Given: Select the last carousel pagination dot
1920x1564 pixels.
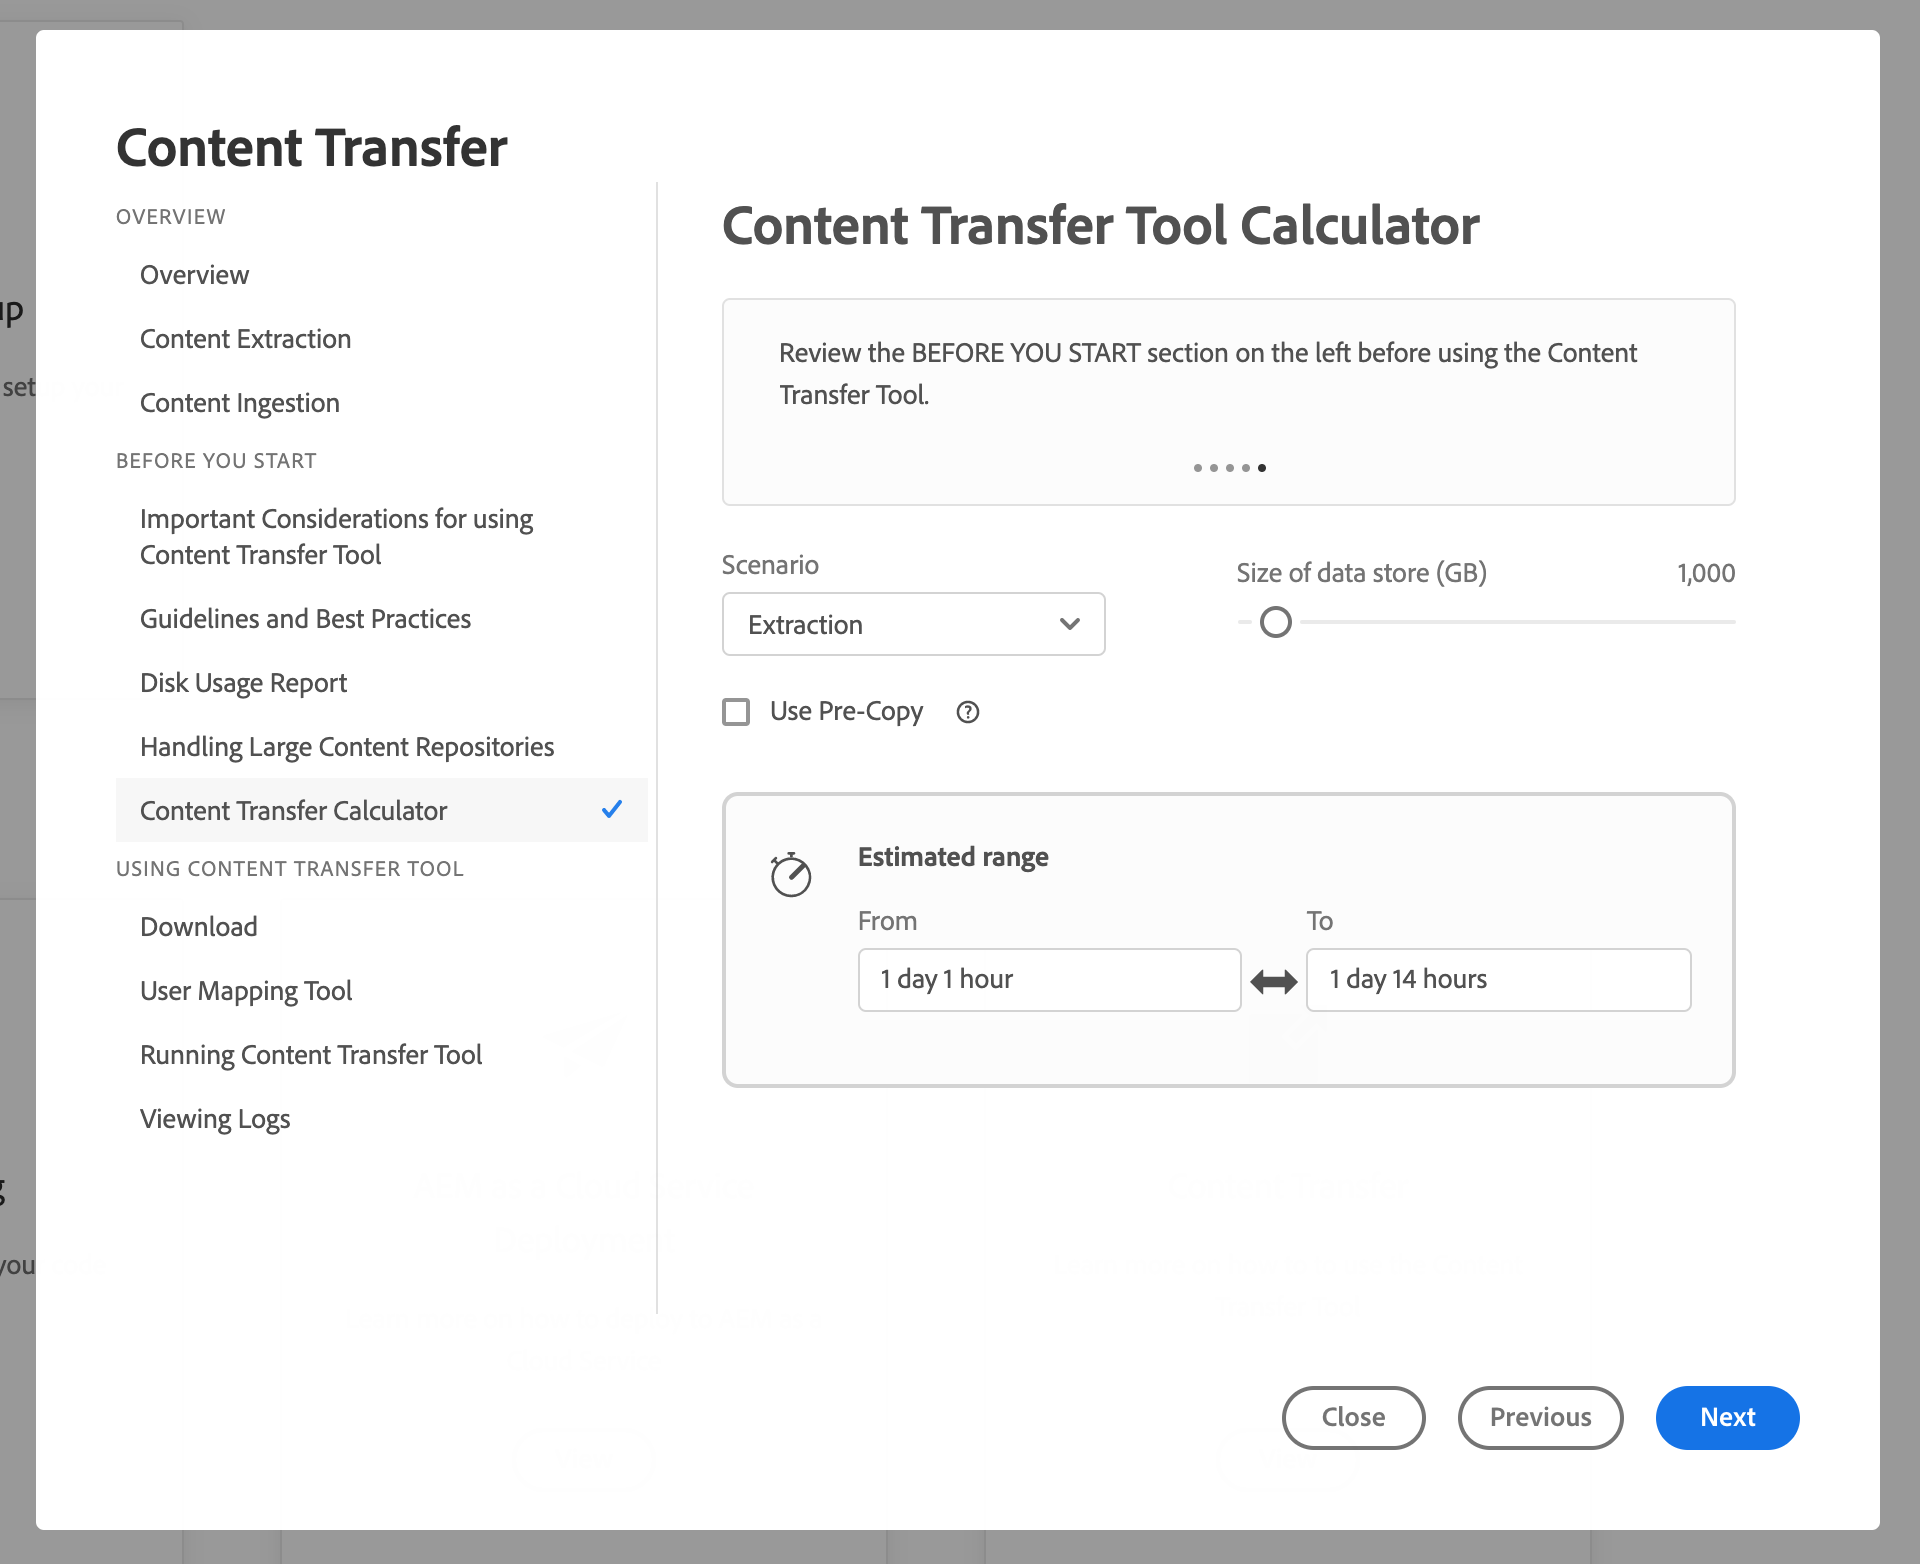Looking at the screenshot, I should 1262,468.
